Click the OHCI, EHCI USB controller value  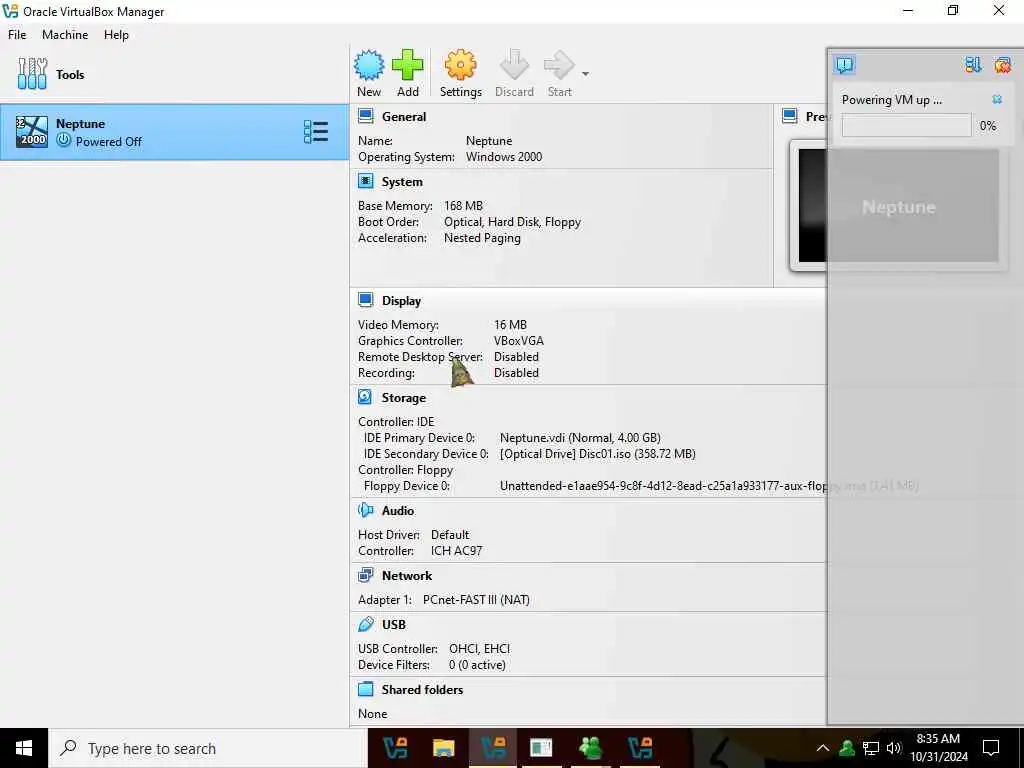click(479, 648)
